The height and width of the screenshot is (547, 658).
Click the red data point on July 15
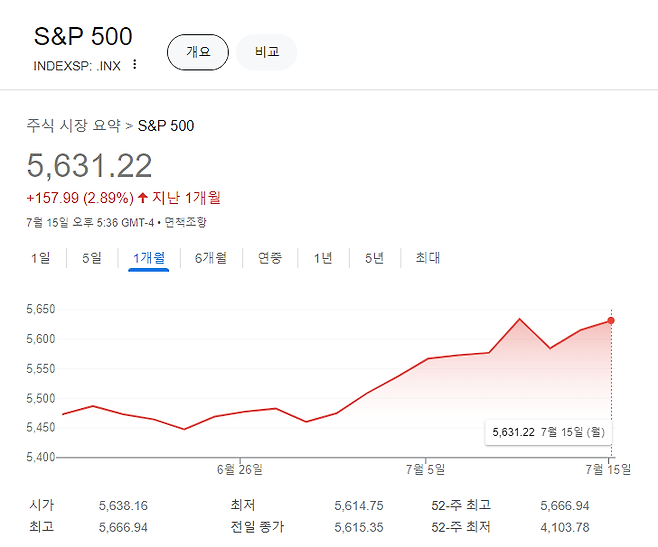tap(611, 321)
